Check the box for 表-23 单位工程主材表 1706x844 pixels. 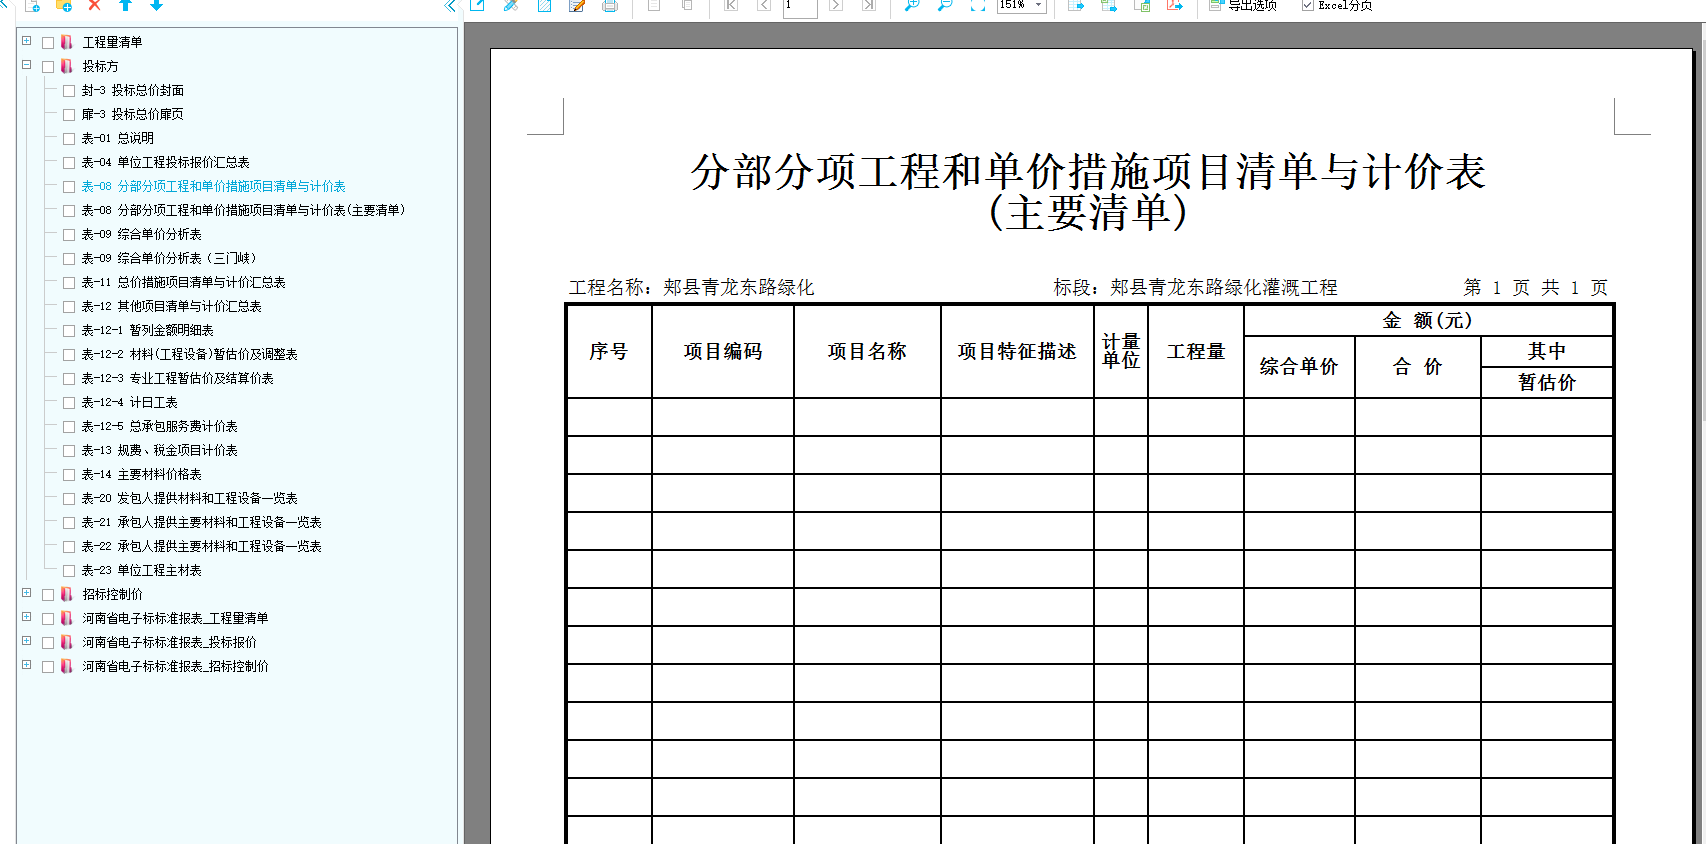pyautogui.click(x=69, y=571)
